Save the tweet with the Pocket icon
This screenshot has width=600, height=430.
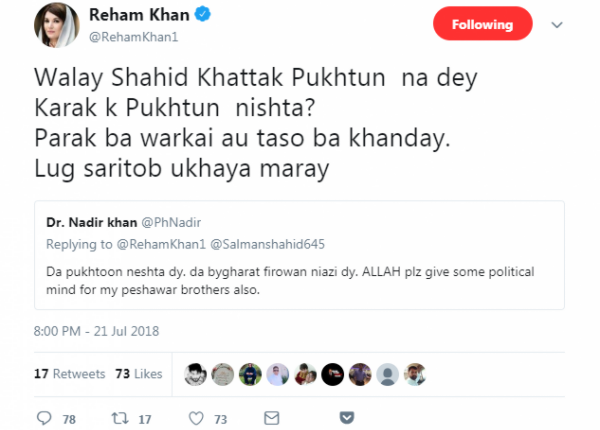click(x=346, y=418)
